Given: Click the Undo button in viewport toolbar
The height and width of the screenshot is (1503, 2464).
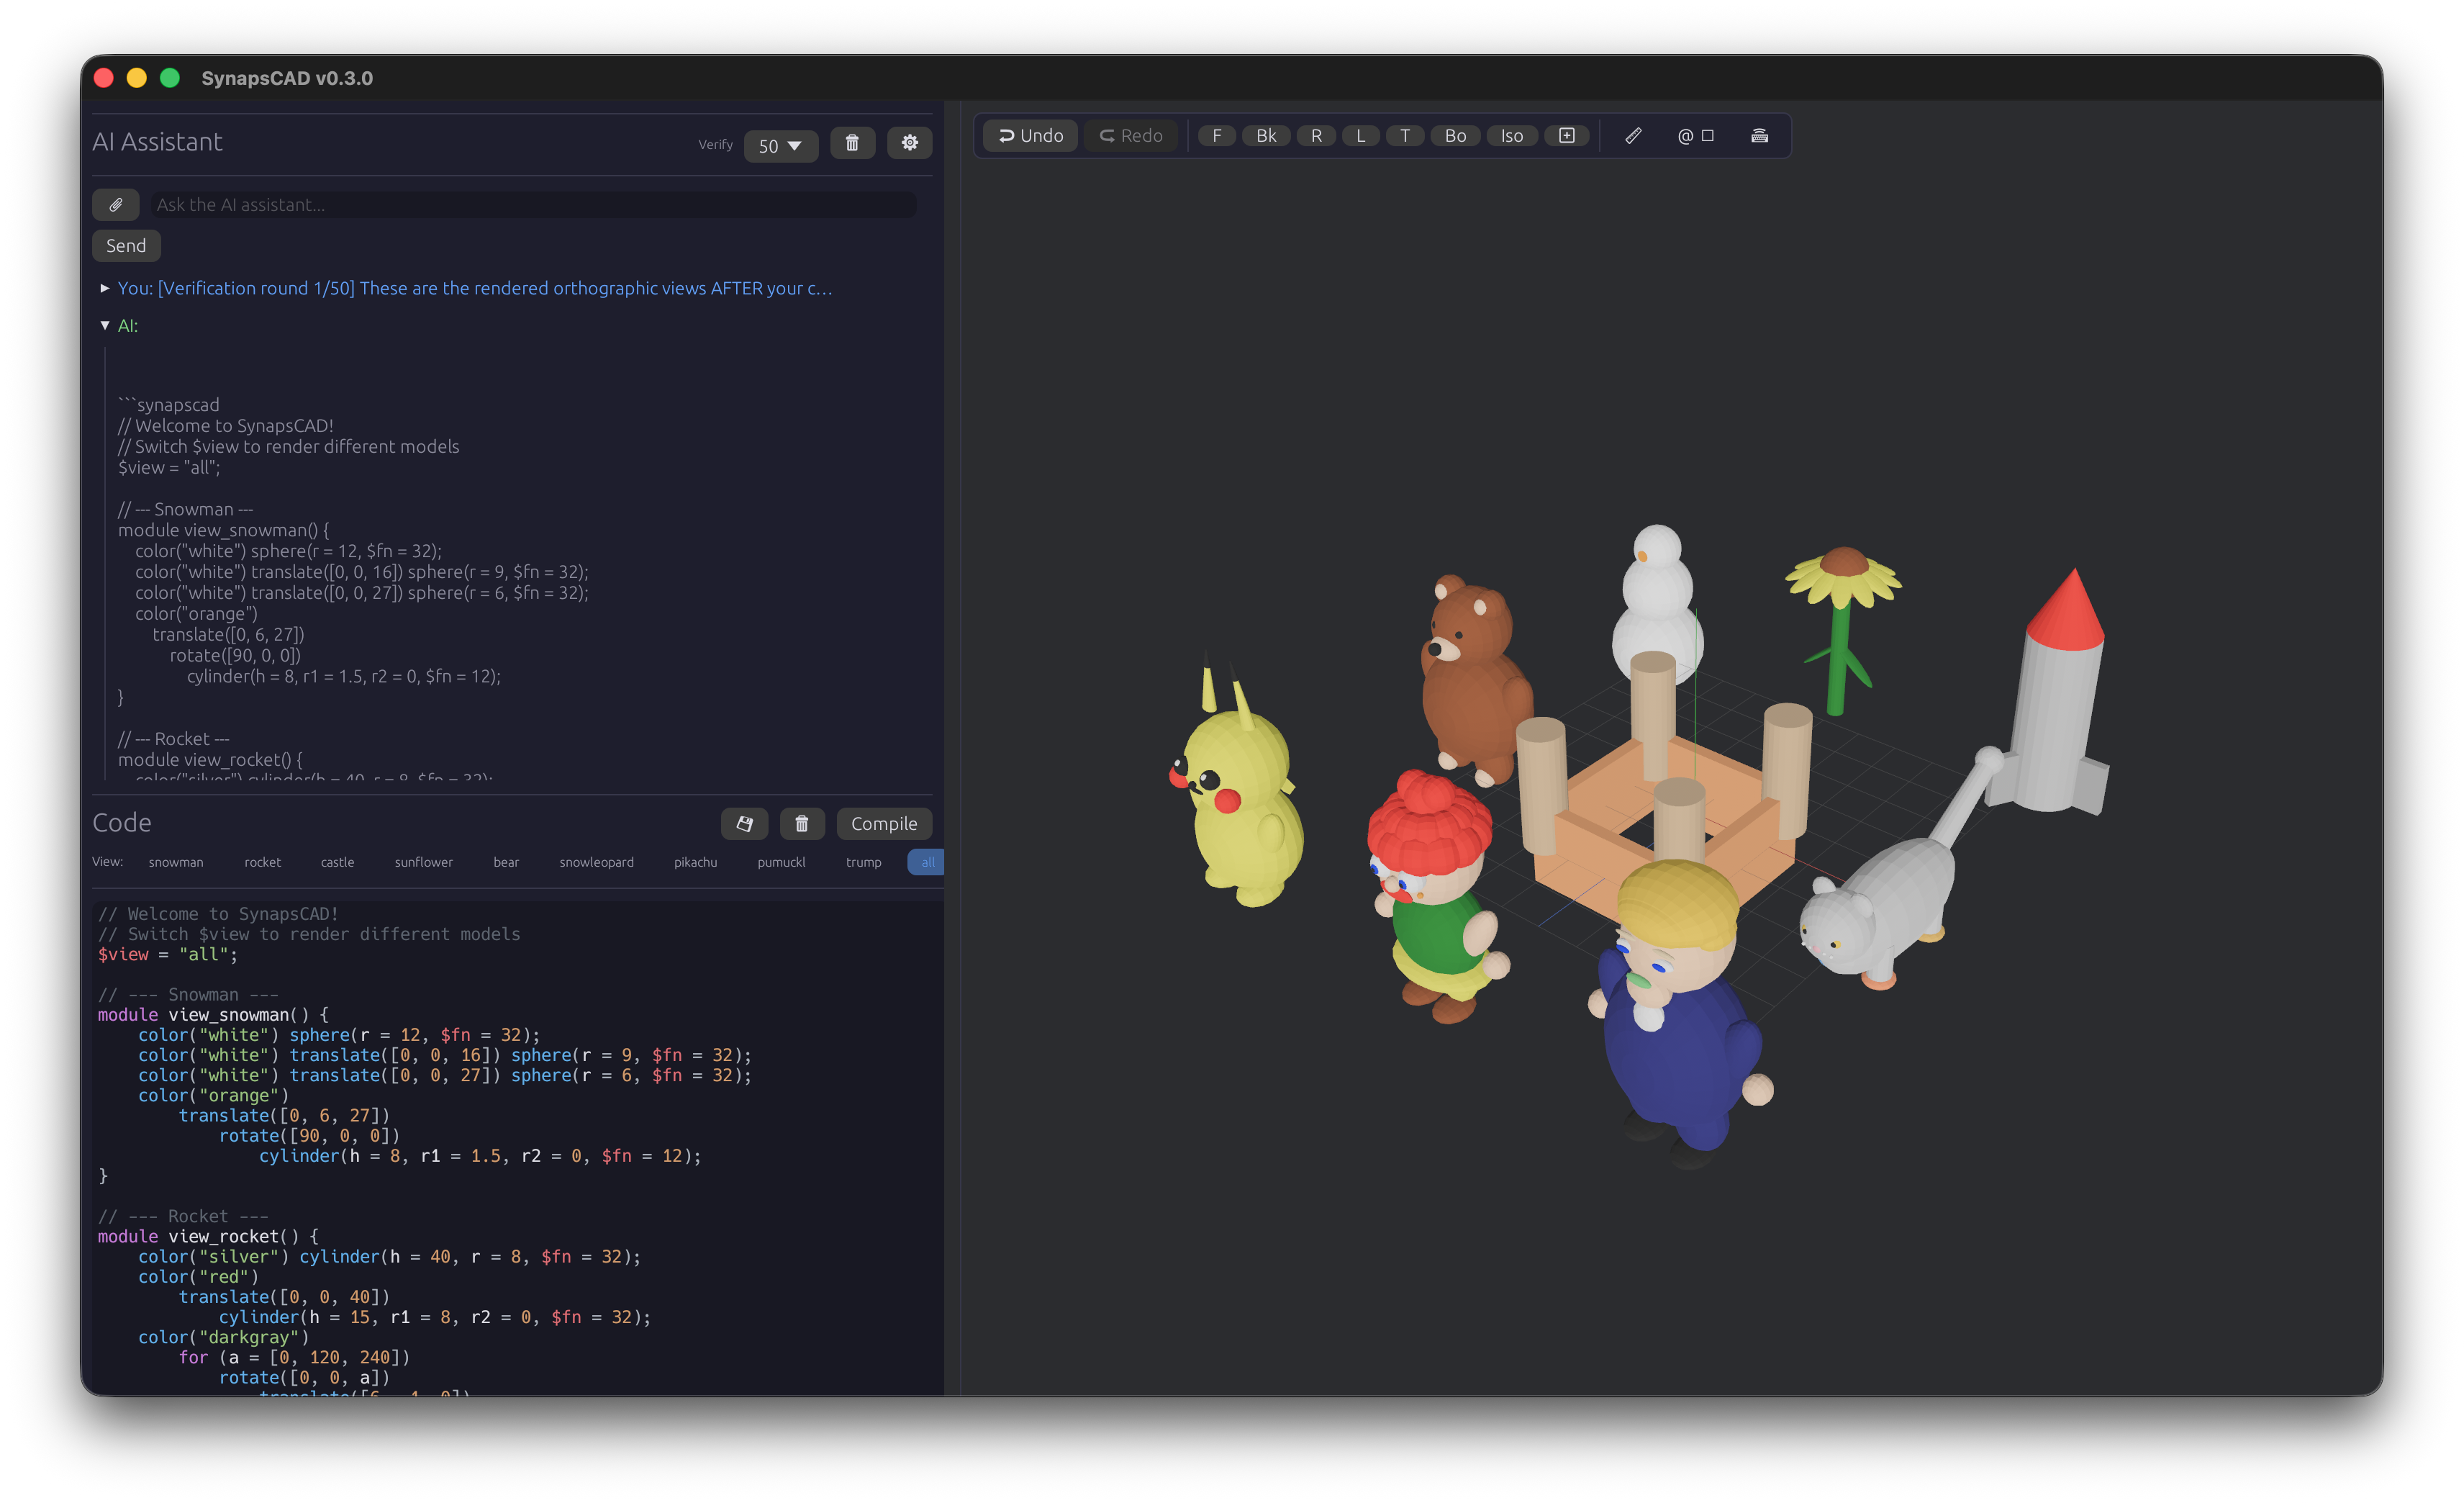Looking at the screenshot, I should (x=1030, y=136).
